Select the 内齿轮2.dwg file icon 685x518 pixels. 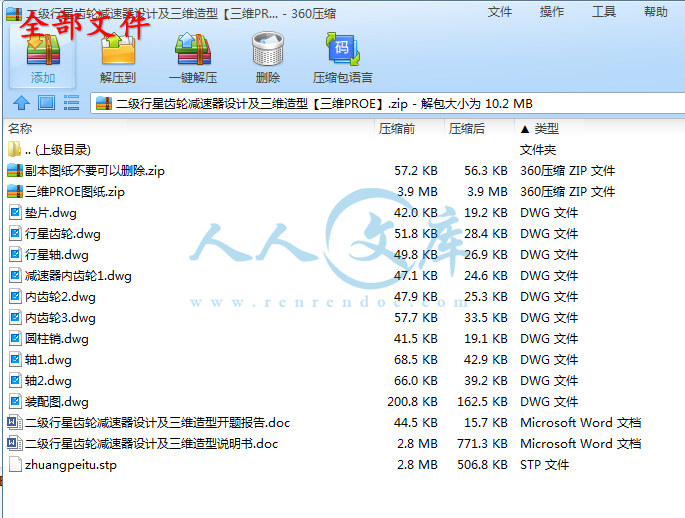point(15,297)
